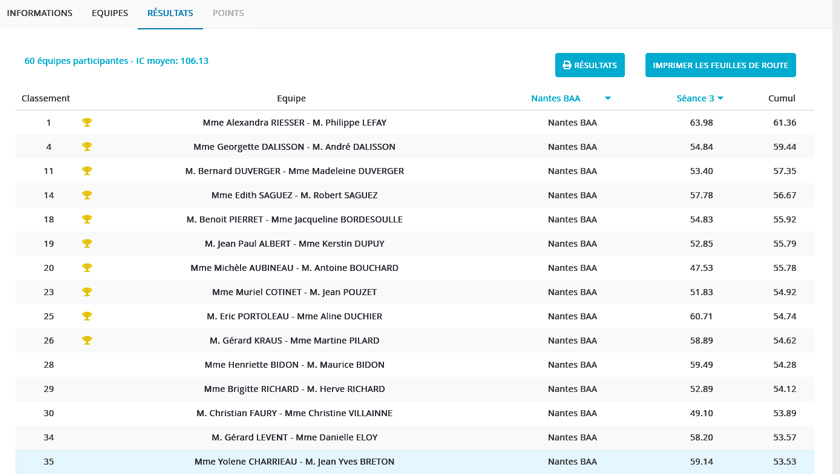Click trophy icon in rank 20 row

coord(87,268)
